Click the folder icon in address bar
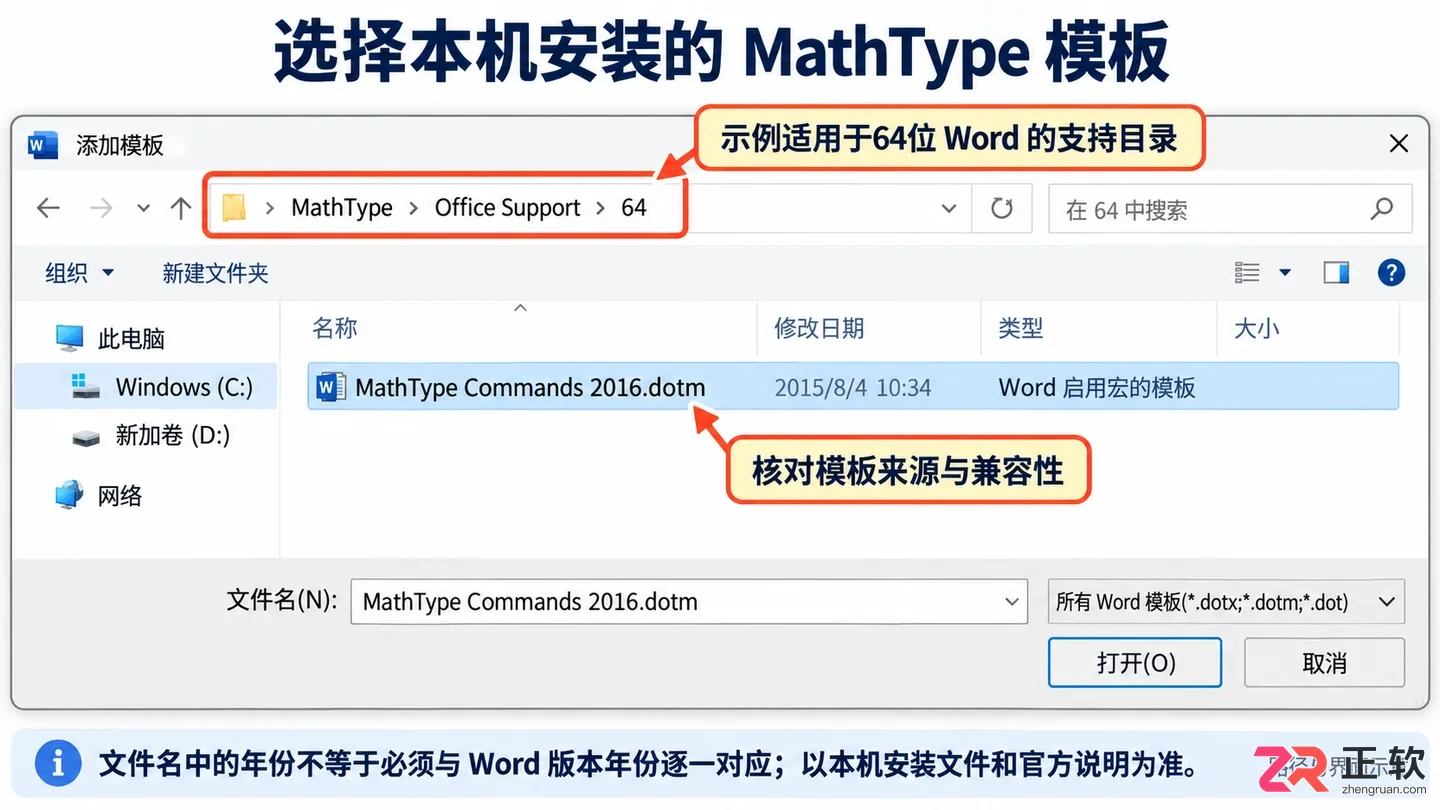 pyautogui.click(x=234, y=208)
